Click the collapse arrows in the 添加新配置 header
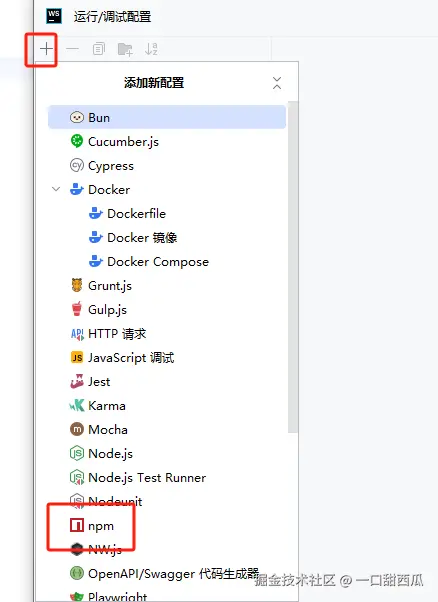 click(x=277, y=83)
